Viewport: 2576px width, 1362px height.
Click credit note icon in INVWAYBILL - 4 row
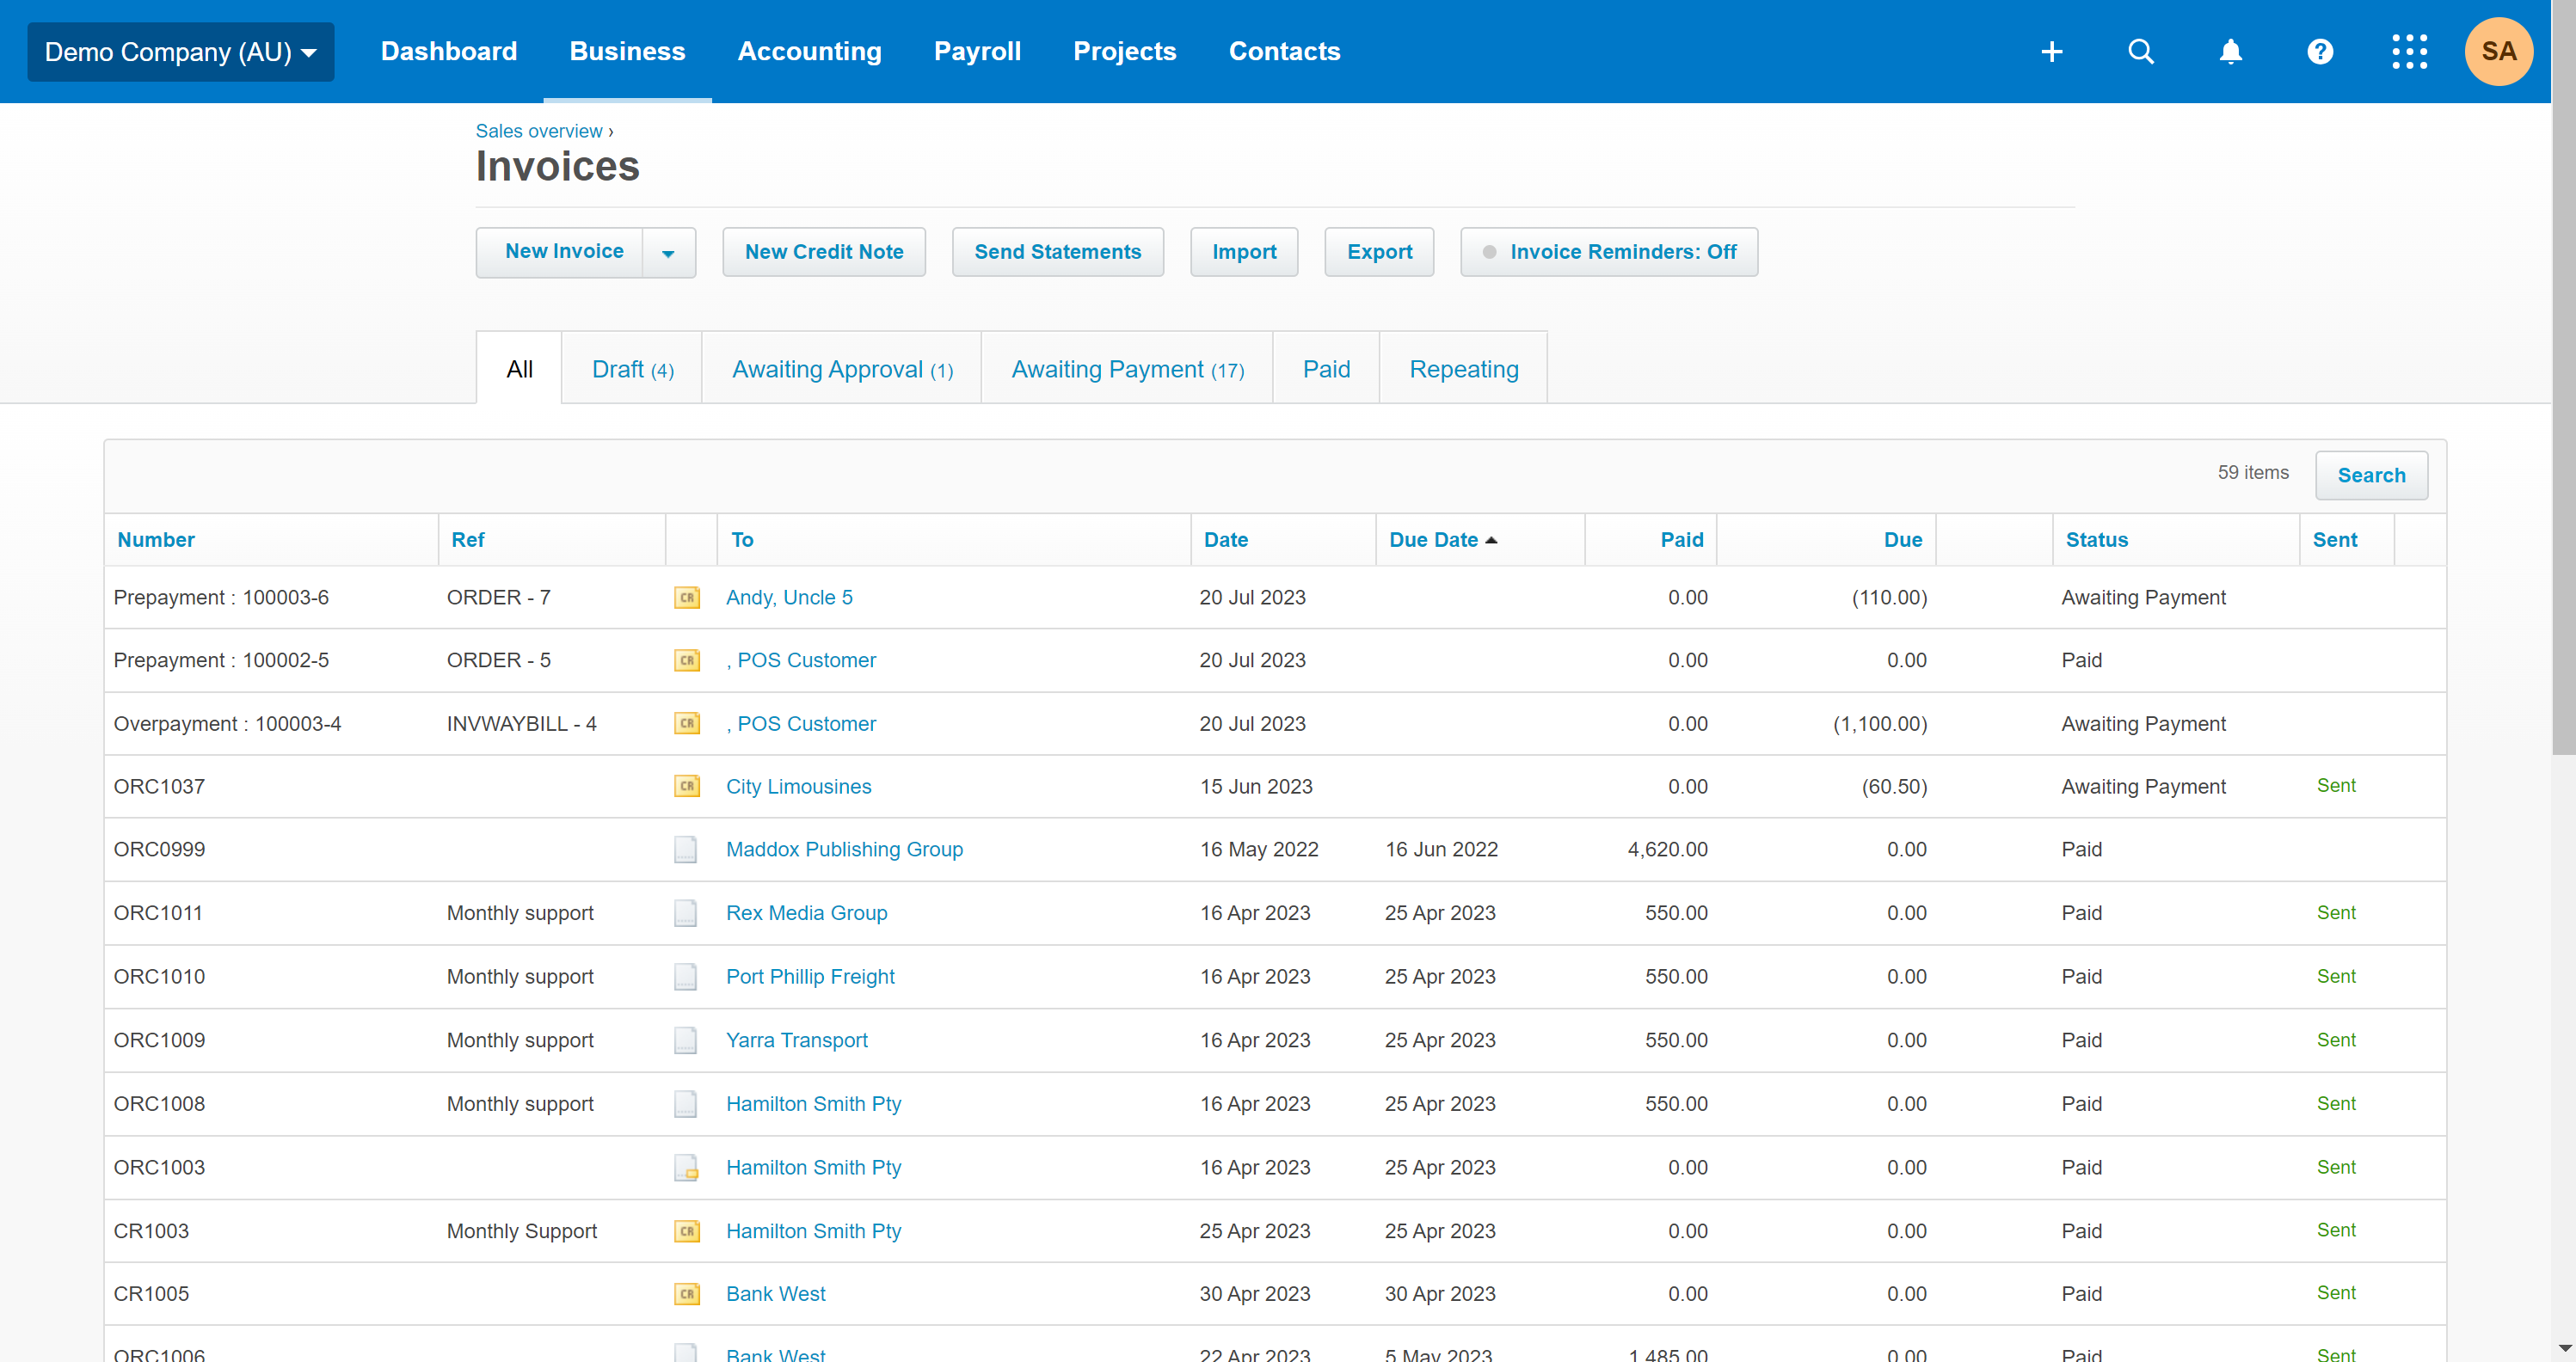click(687, 723)
